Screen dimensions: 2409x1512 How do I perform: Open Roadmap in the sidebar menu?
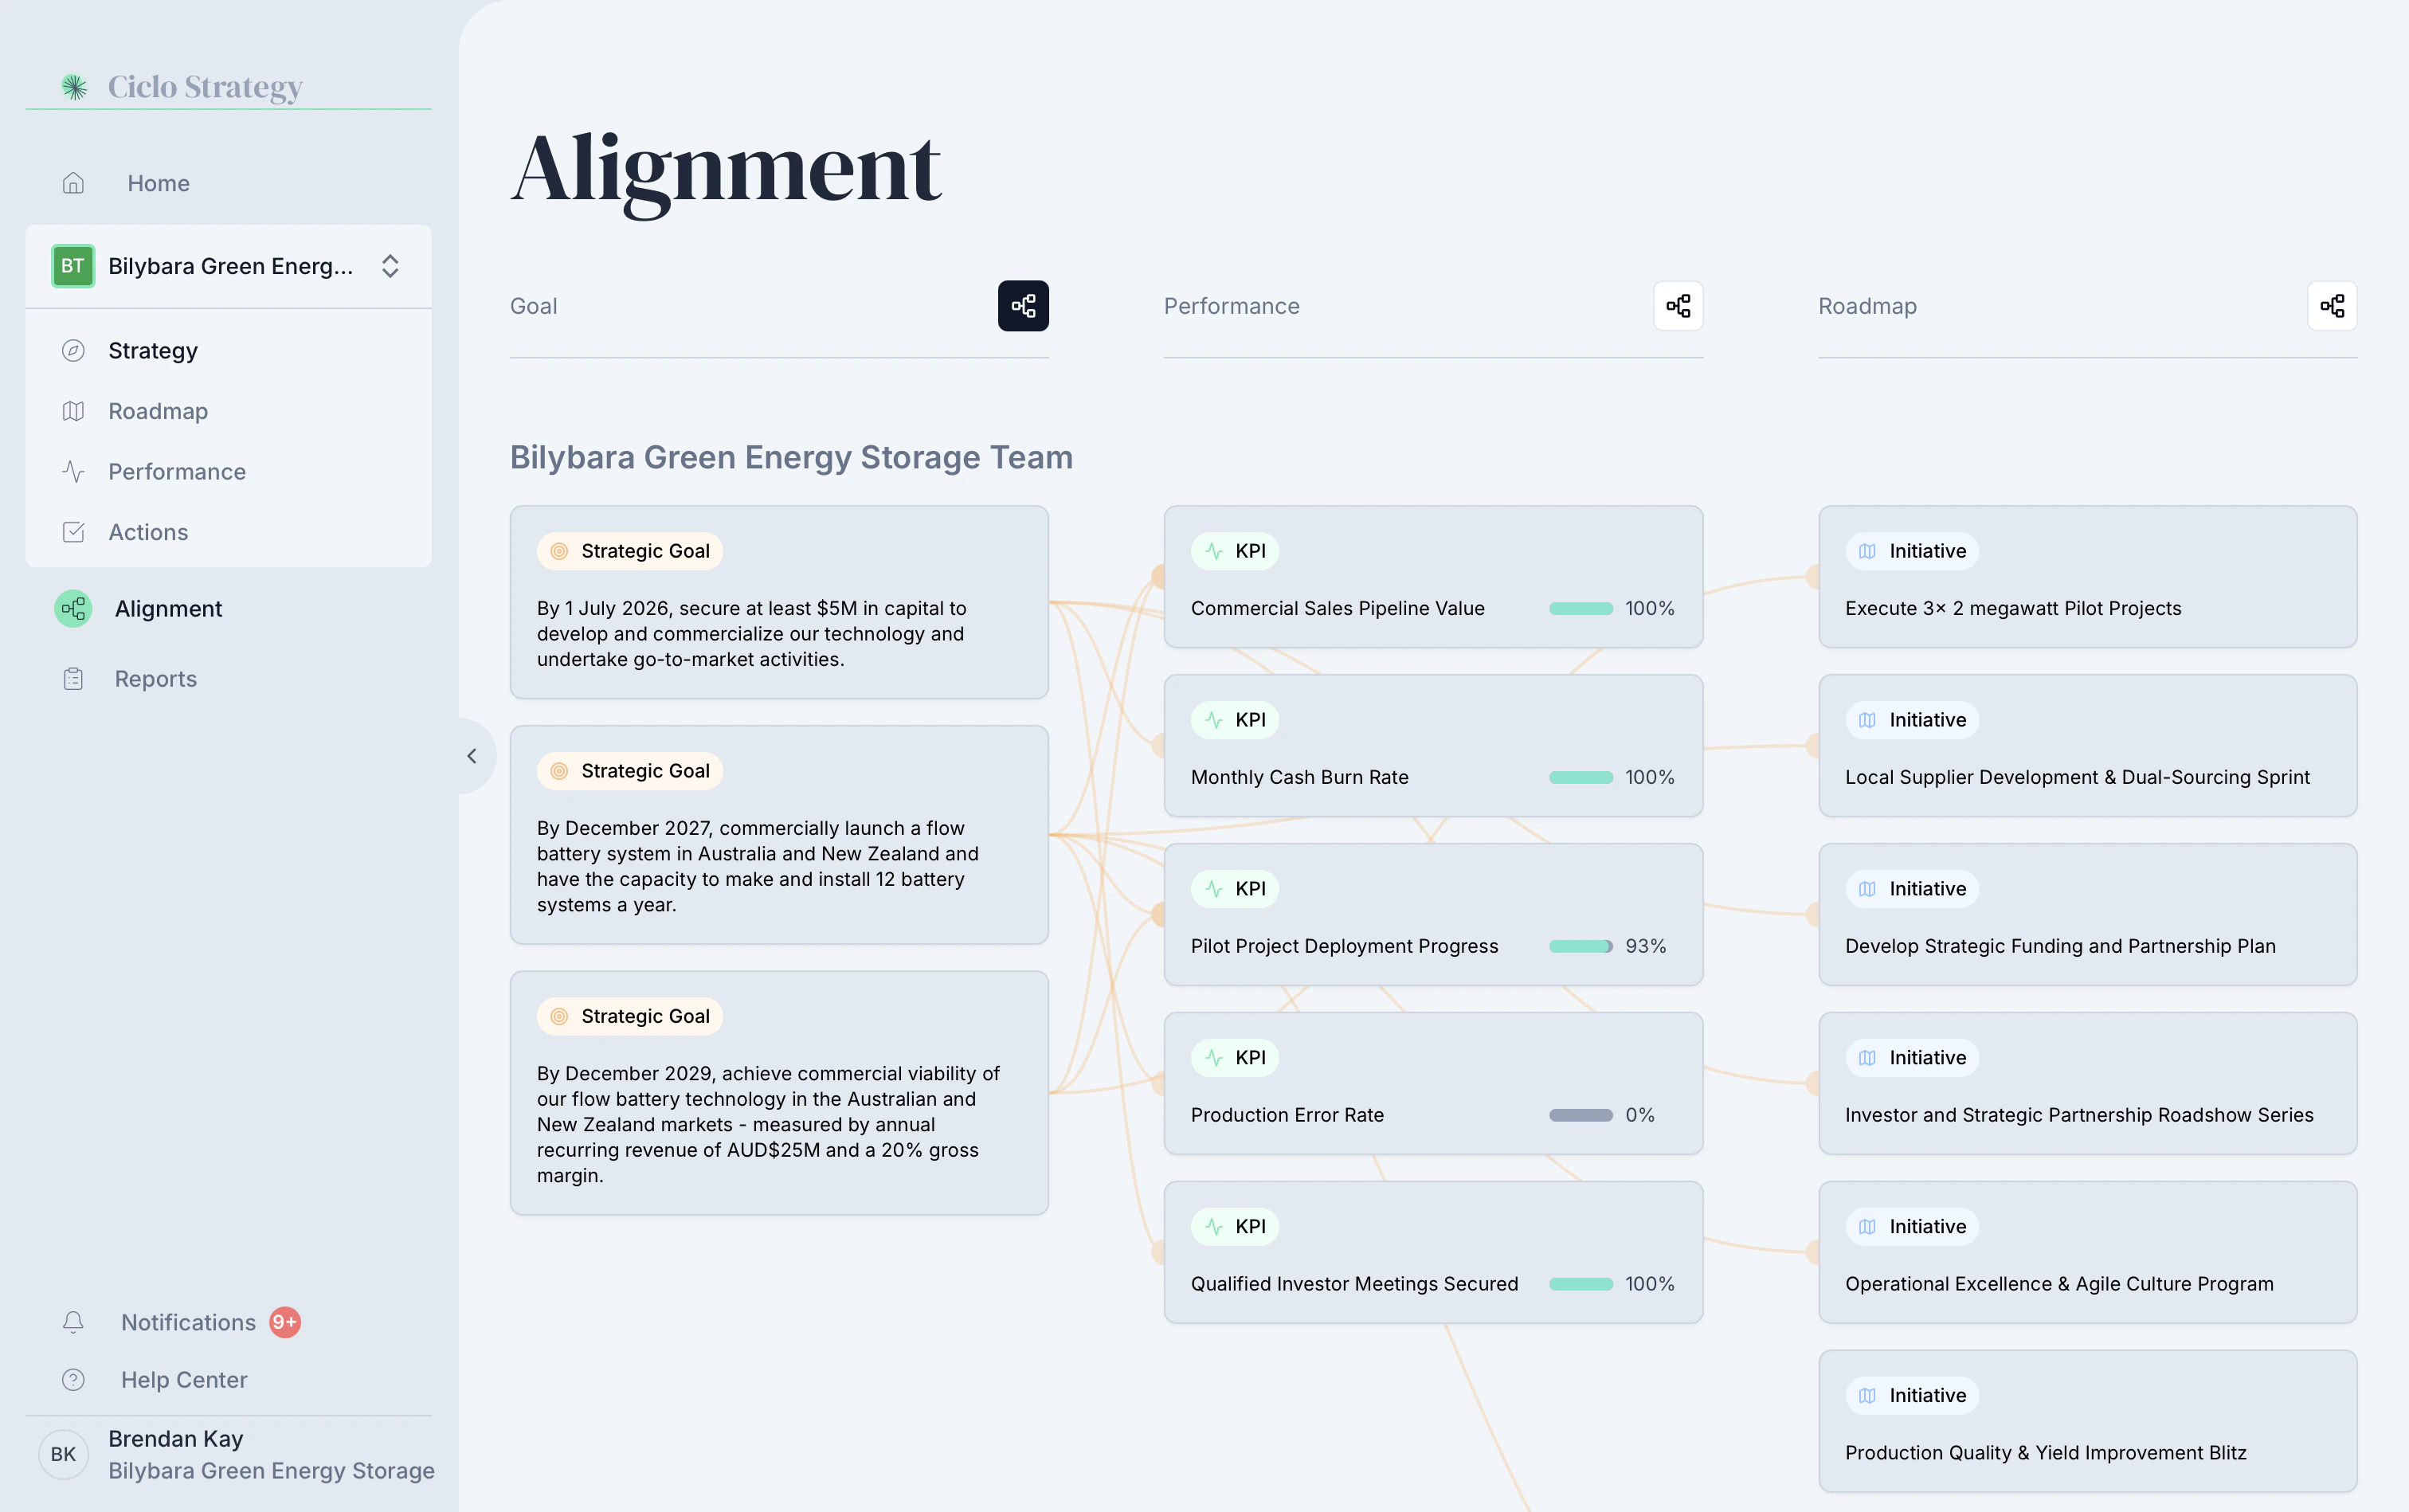click(158, 411)
